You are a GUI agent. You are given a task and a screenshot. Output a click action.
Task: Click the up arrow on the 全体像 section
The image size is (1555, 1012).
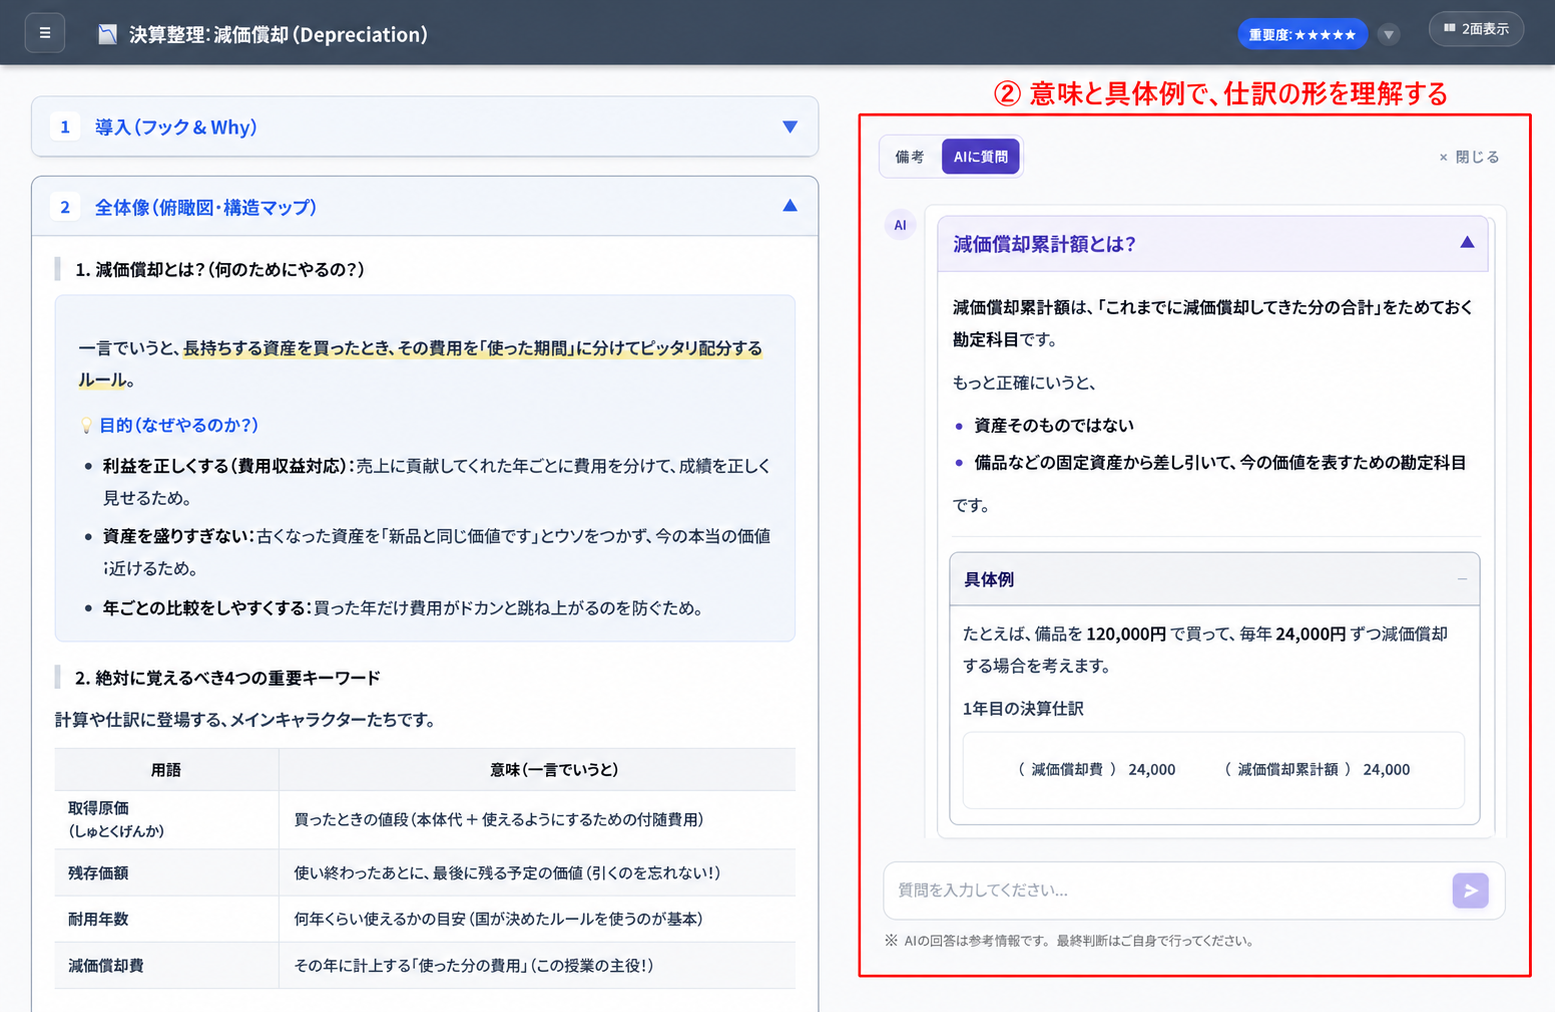tap(790, 206)
